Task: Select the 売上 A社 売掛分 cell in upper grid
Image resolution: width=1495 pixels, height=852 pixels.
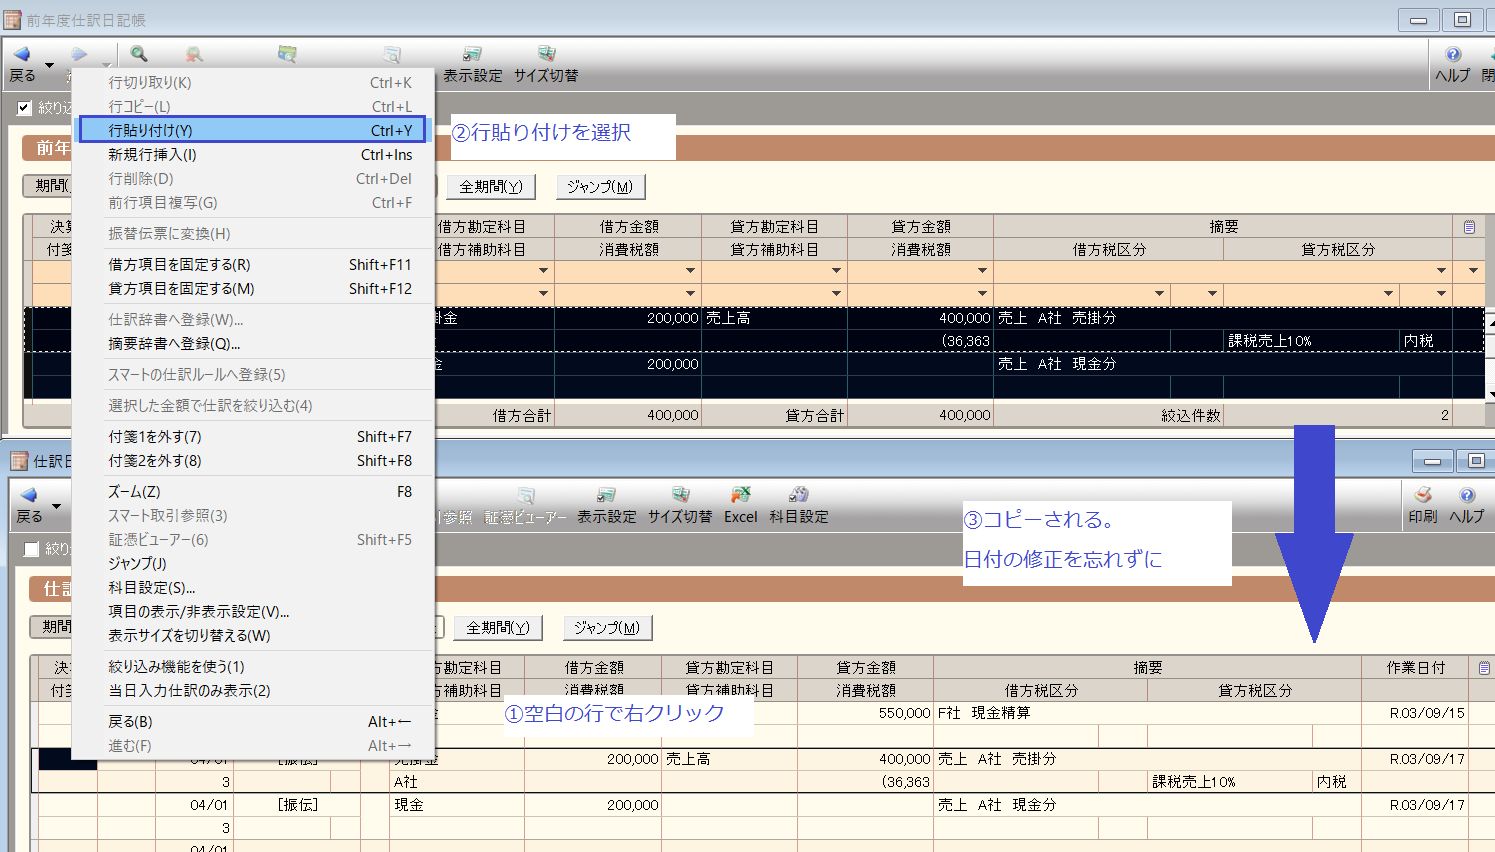Action: pos(1222,318)
